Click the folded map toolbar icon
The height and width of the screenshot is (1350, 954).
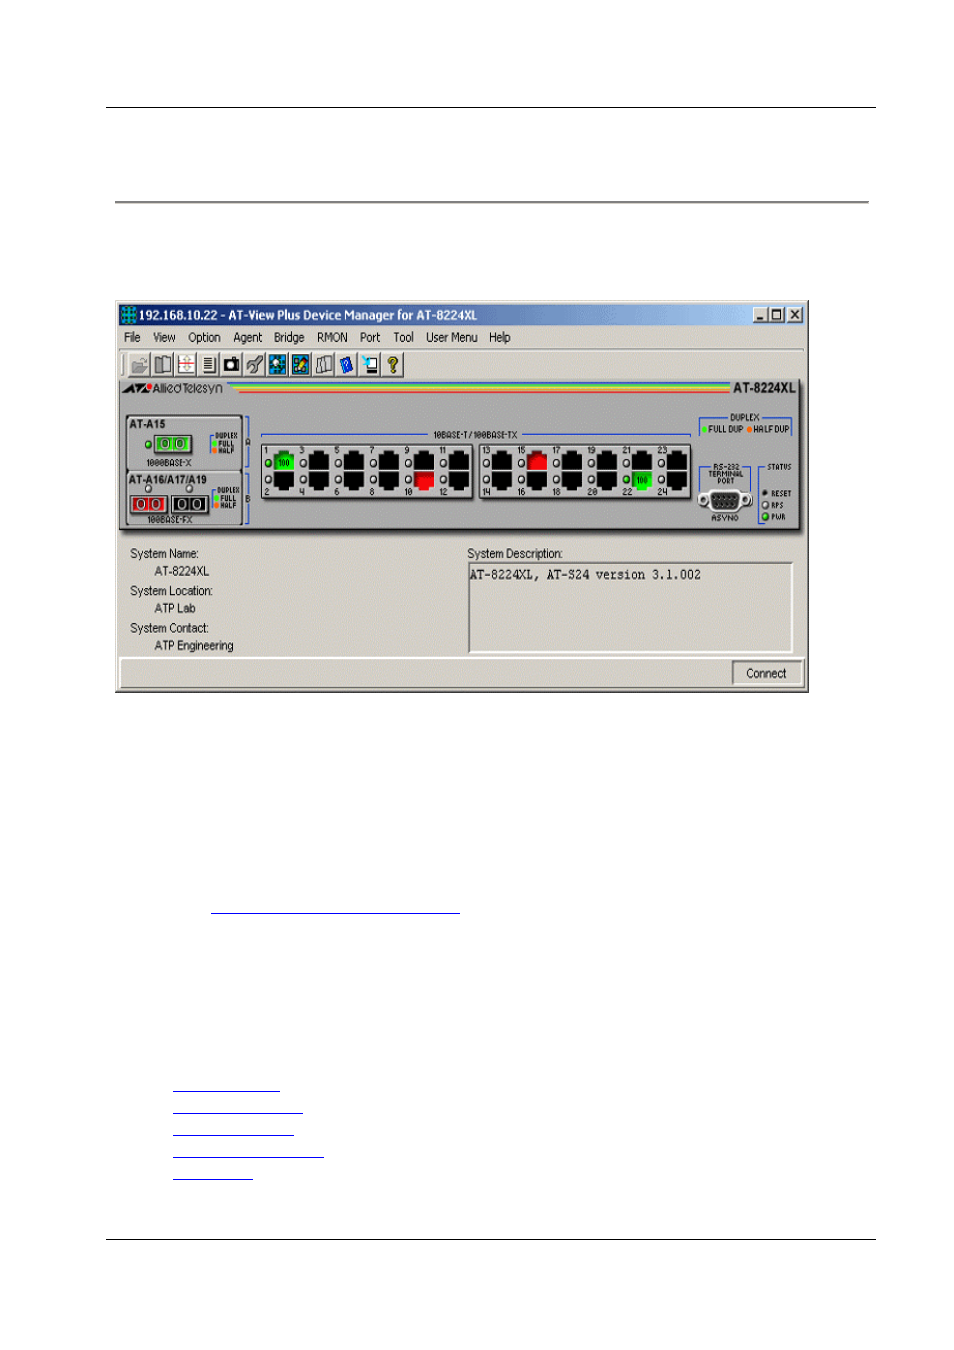tap(324, 365)
